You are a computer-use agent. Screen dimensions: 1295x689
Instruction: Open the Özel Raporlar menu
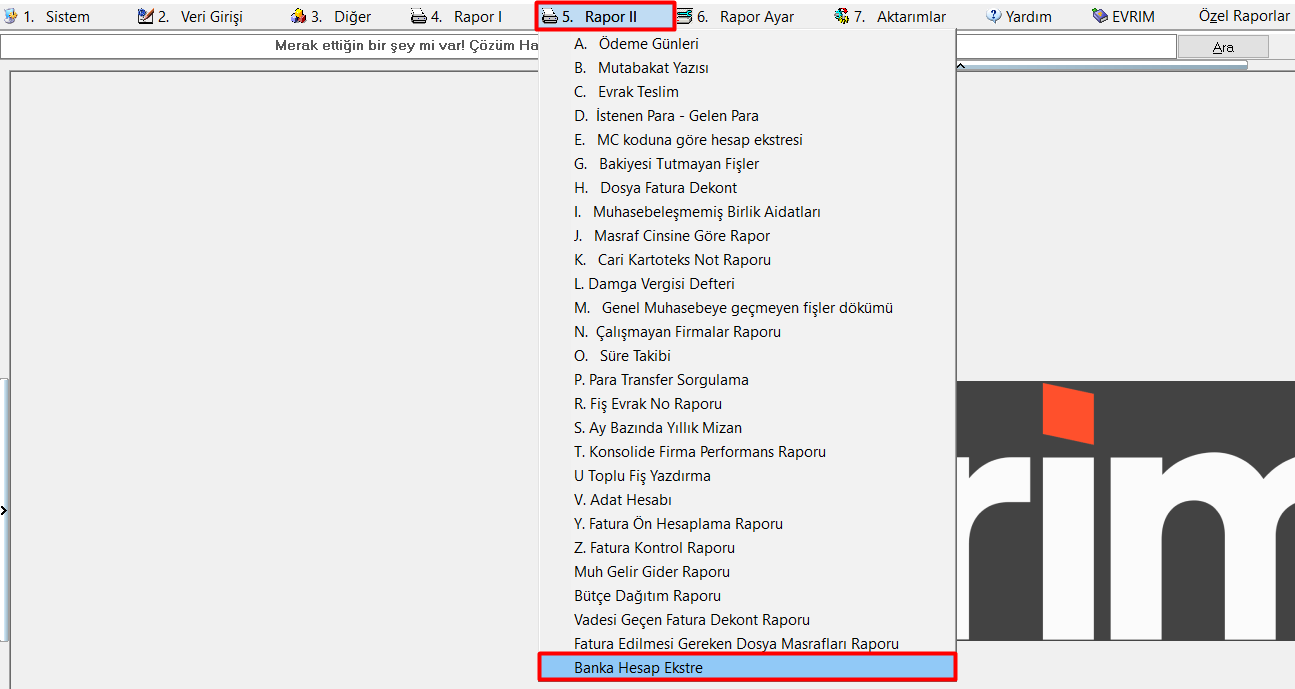1244,16
